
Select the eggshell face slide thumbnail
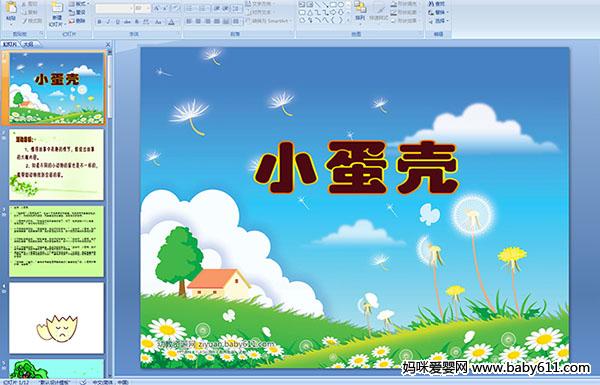(x=57, y=318)
